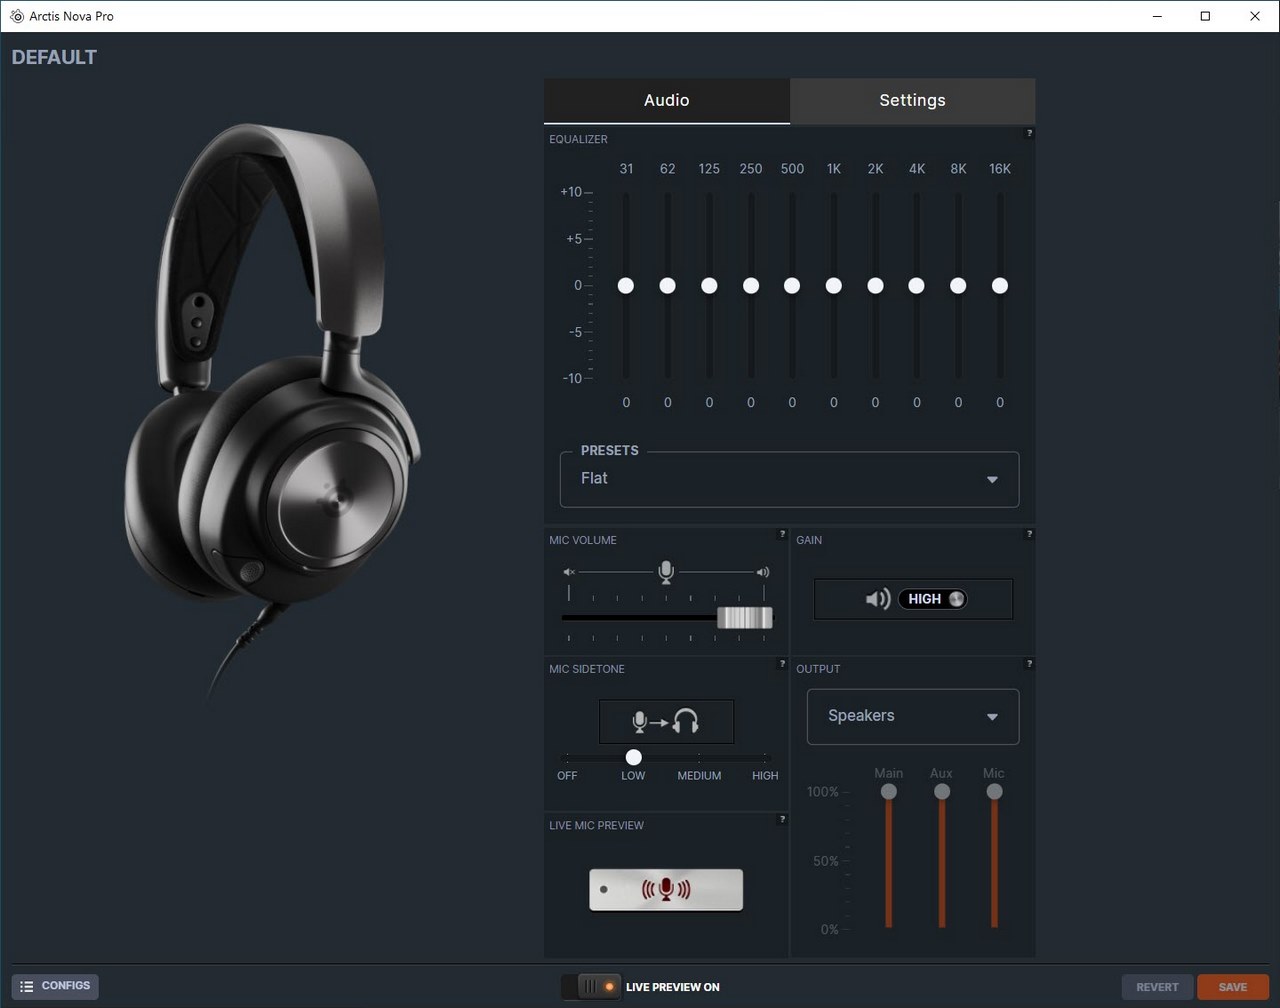Image resolution: width=1280 pixels, height=1008 pixels.
Task: Click the 16K band value below slider
Action: point(999,403)
